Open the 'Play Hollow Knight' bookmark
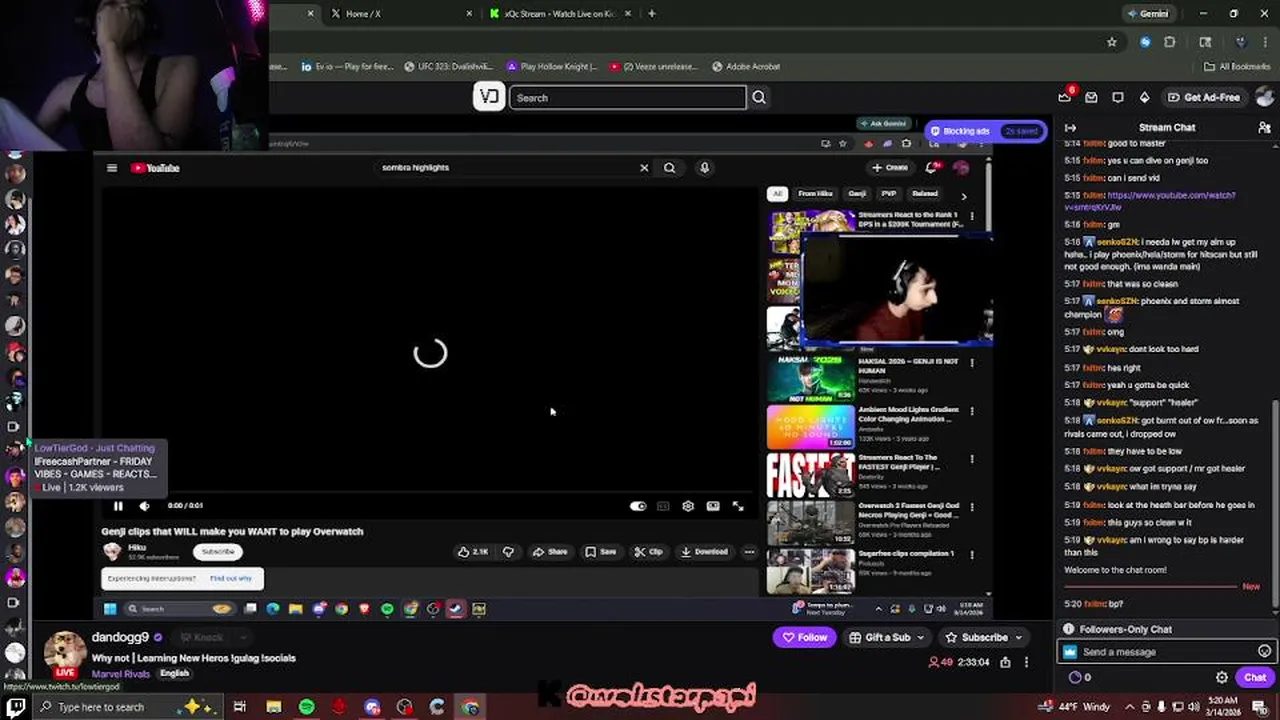This screenshot has height=720, width=1280. point(552,66)
